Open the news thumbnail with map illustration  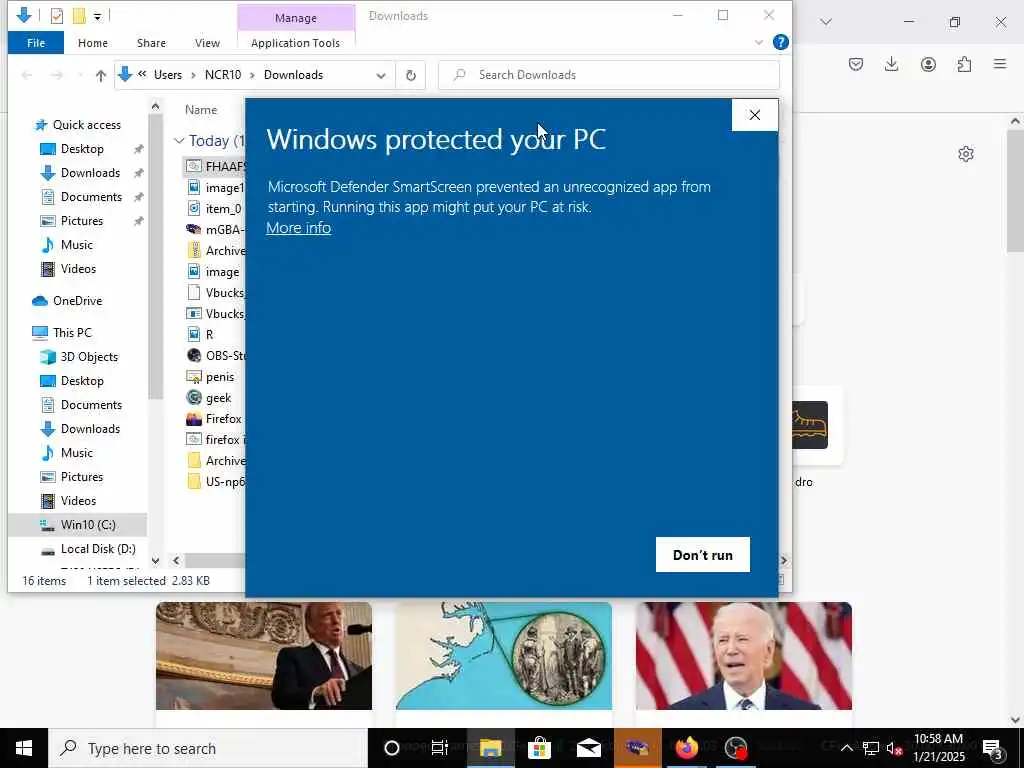click(504, 656)
